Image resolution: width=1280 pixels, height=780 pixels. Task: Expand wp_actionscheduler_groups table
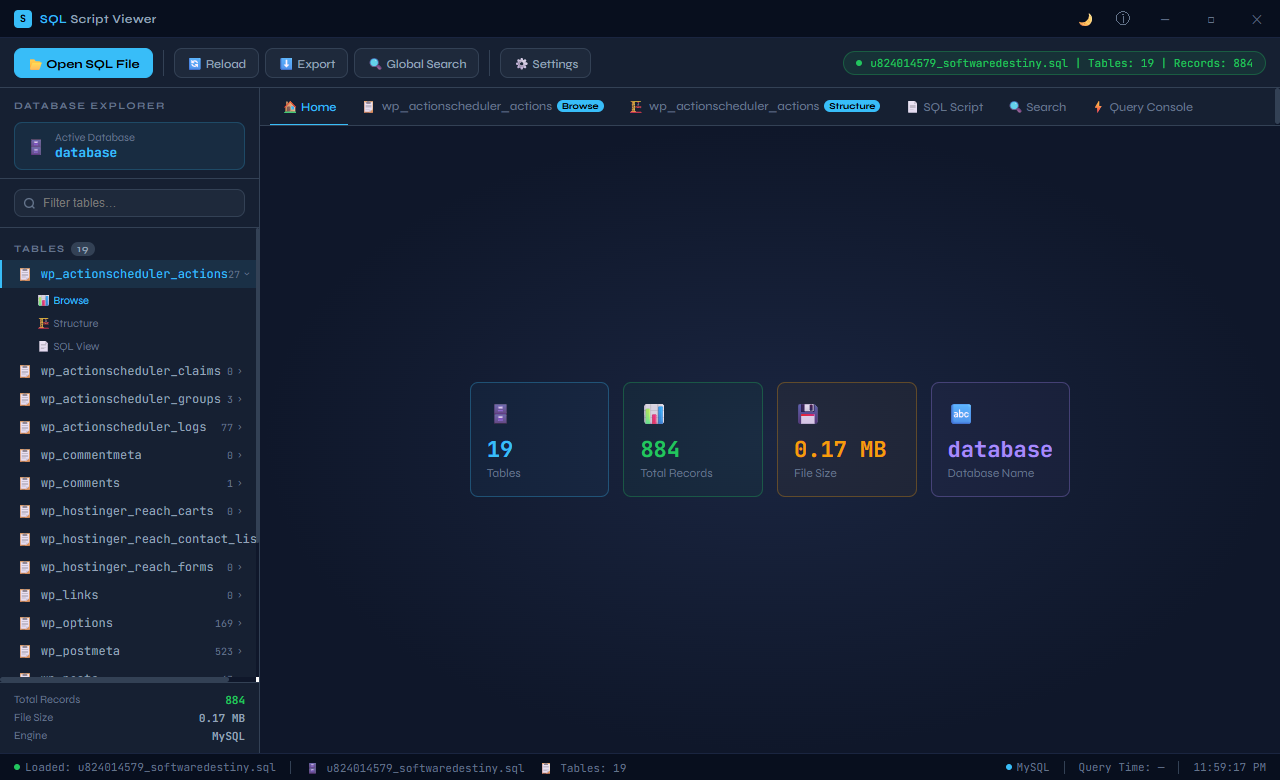[128, 399]
